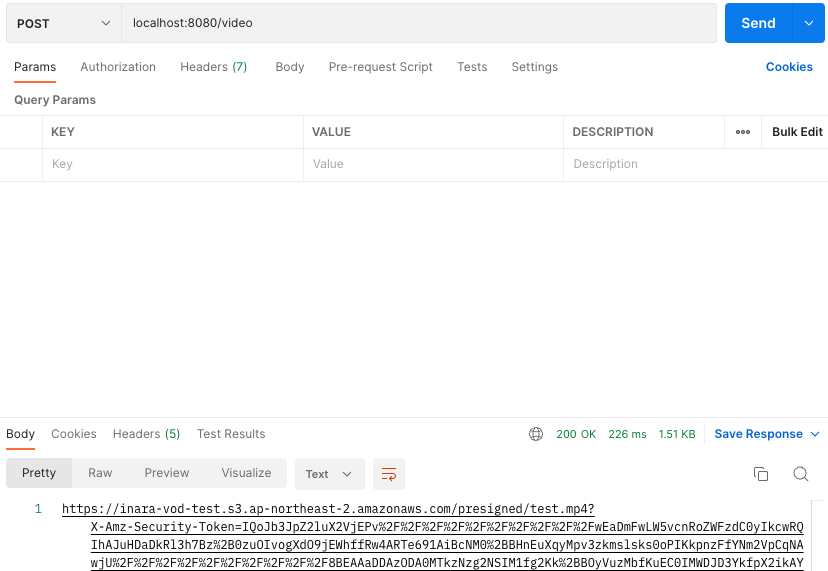Switch to the request Body tab
The height and width of the screenshot is (571, 828).
coord(290,67)
